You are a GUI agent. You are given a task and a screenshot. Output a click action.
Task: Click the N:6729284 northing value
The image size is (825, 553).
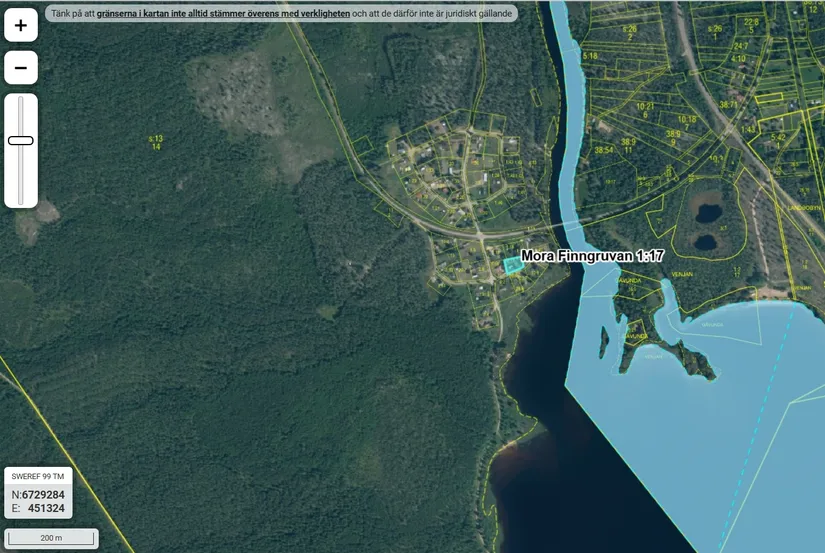click(x=38, y=495)
